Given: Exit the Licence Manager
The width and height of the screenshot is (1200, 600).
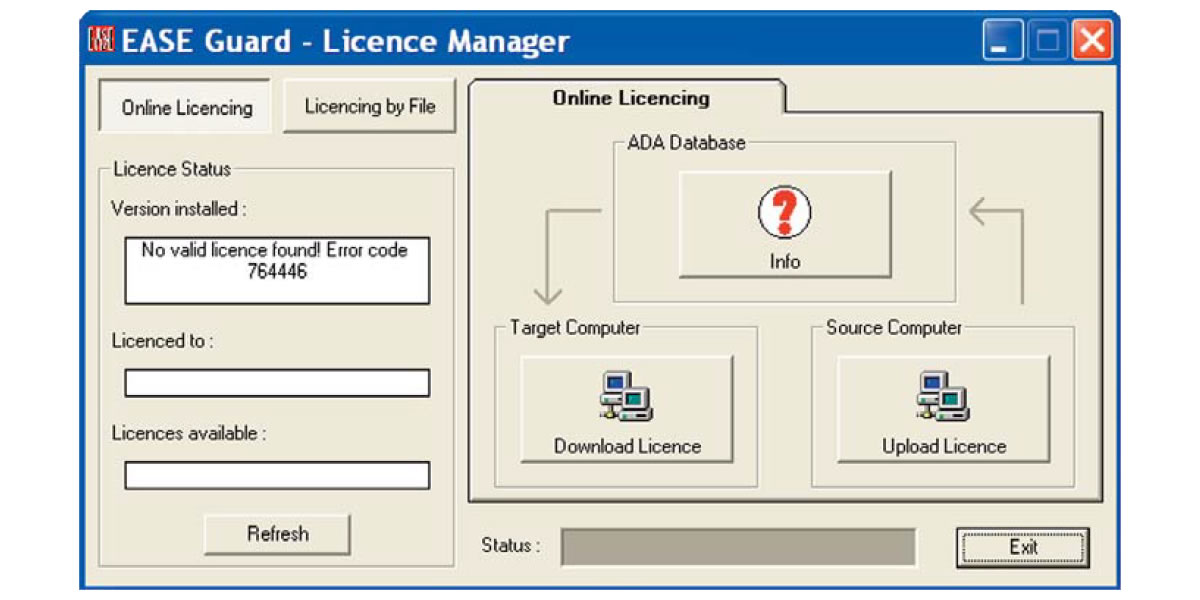Looking at the screenshot, I should [x=1023, y=547].
